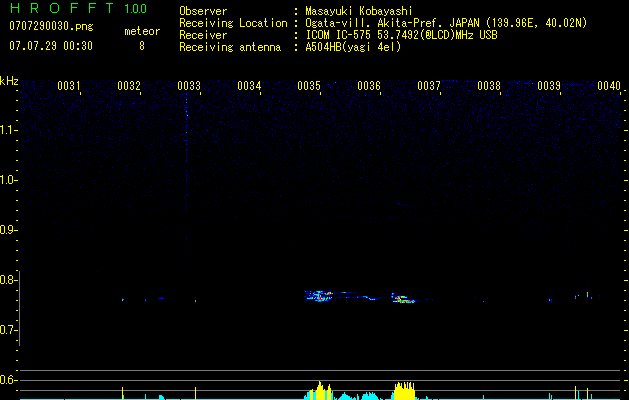
Task: Click the Receiving Location label
Action: point(233,23)
